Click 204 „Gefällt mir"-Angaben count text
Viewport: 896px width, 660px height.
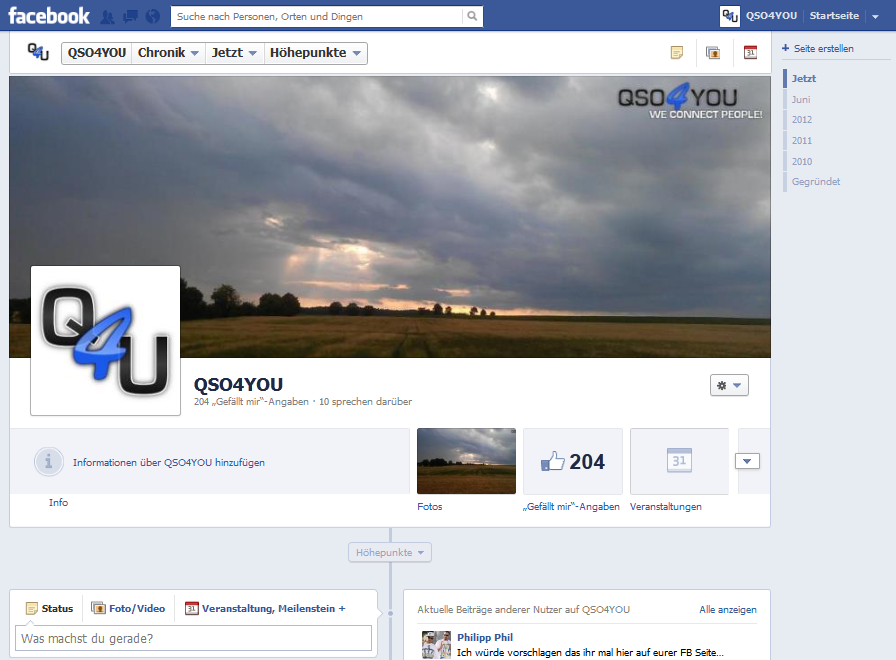point(251,402)
